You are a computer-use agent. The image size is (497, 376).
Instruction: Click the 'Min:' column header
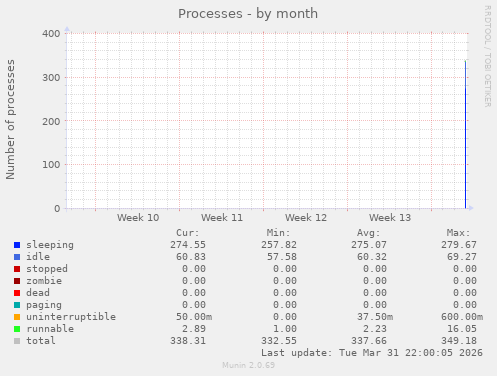278,233
